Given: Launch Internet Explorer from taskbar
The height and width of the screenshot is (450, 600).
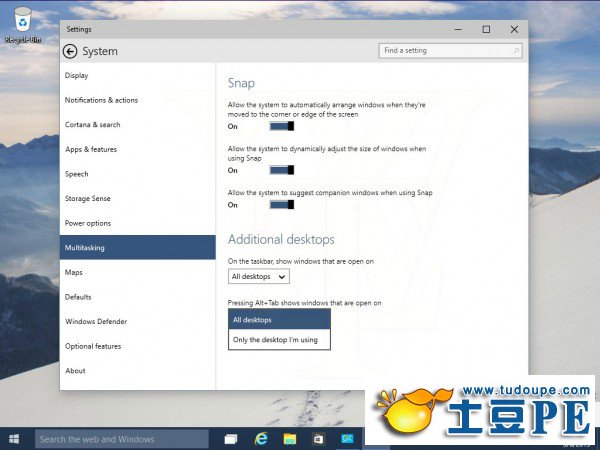Looking at the screenshot, I should [261, 439].
